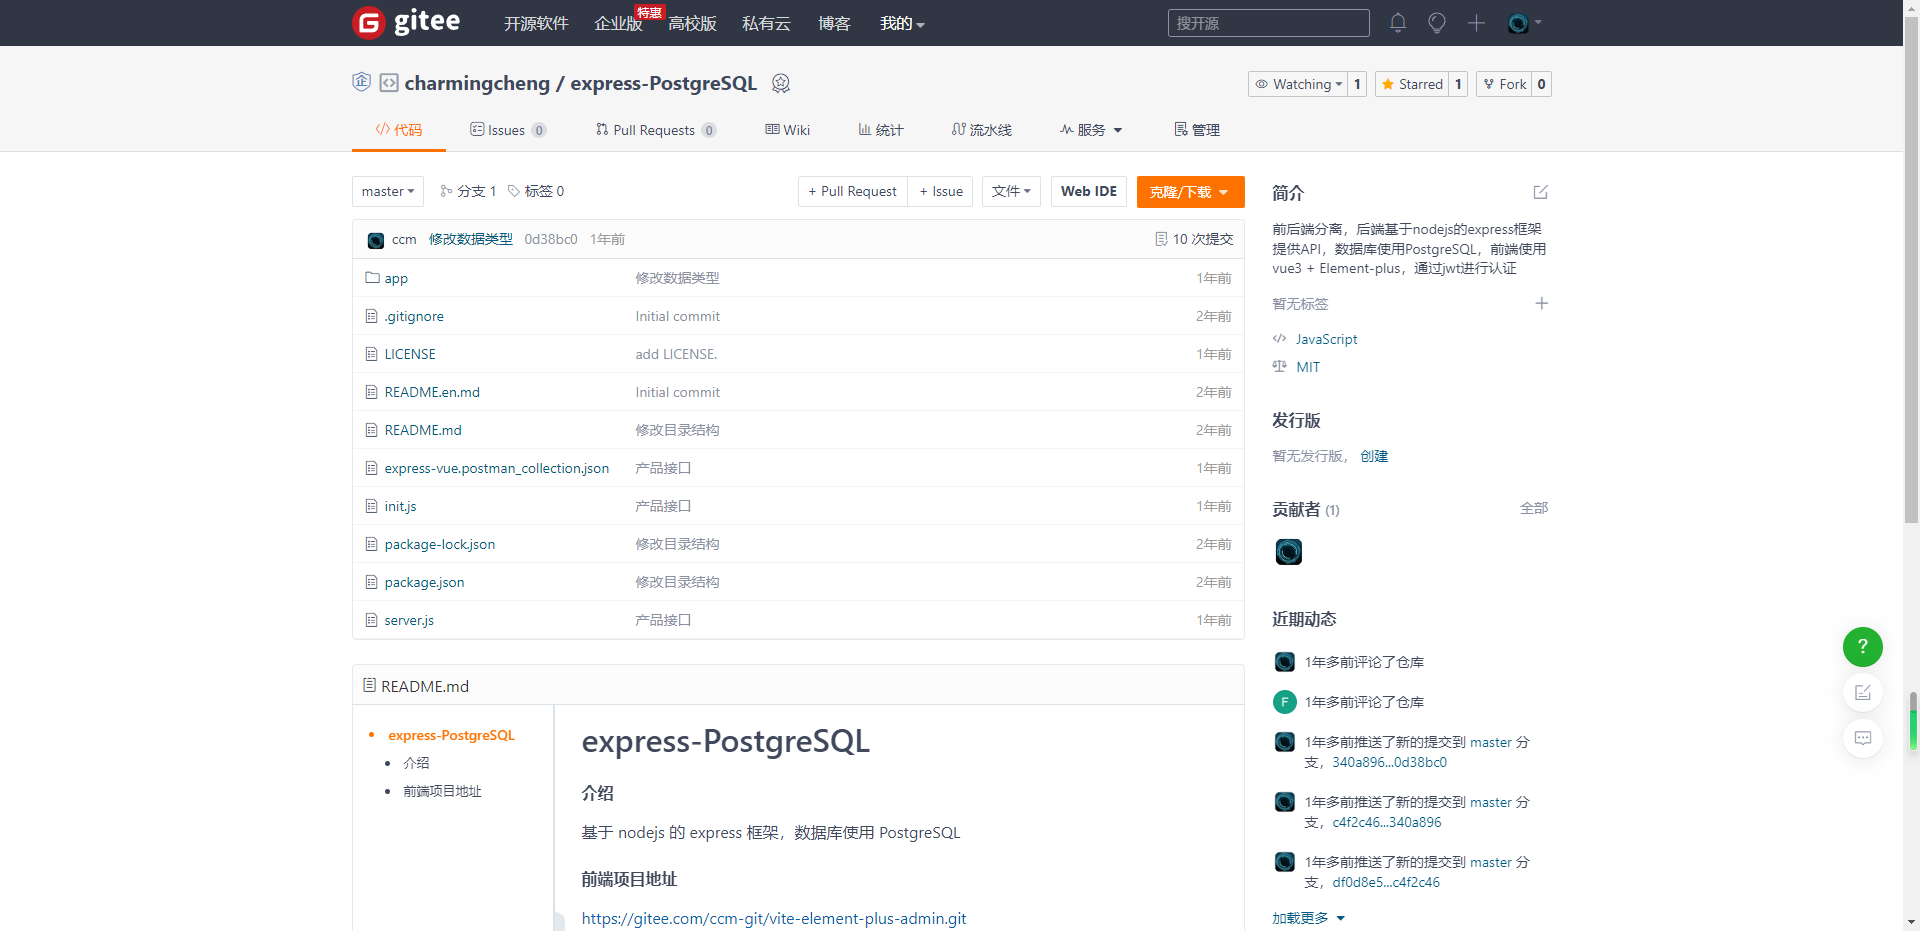This screenshot has height=931, width=1920.
Task: Open the floating chat message icon
Action: coord(1862,739)
